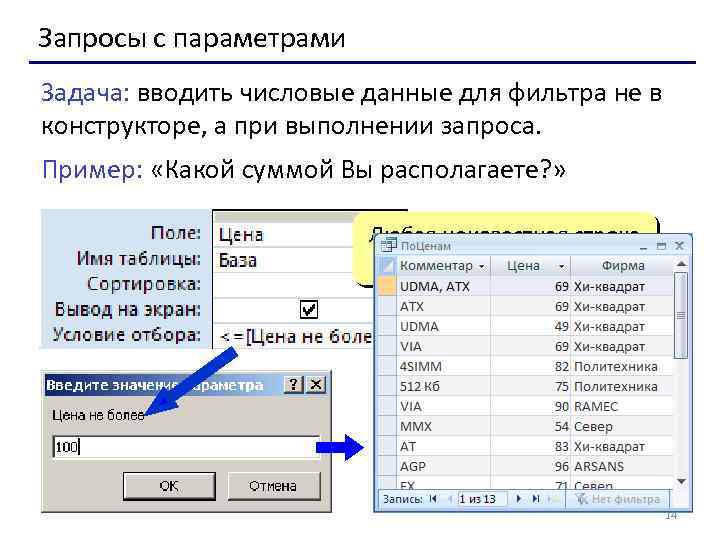Click the select-all corner box of the datasheet
Image resolution: width=720 pixels, height=540 pixels.
tap(388, 266)
